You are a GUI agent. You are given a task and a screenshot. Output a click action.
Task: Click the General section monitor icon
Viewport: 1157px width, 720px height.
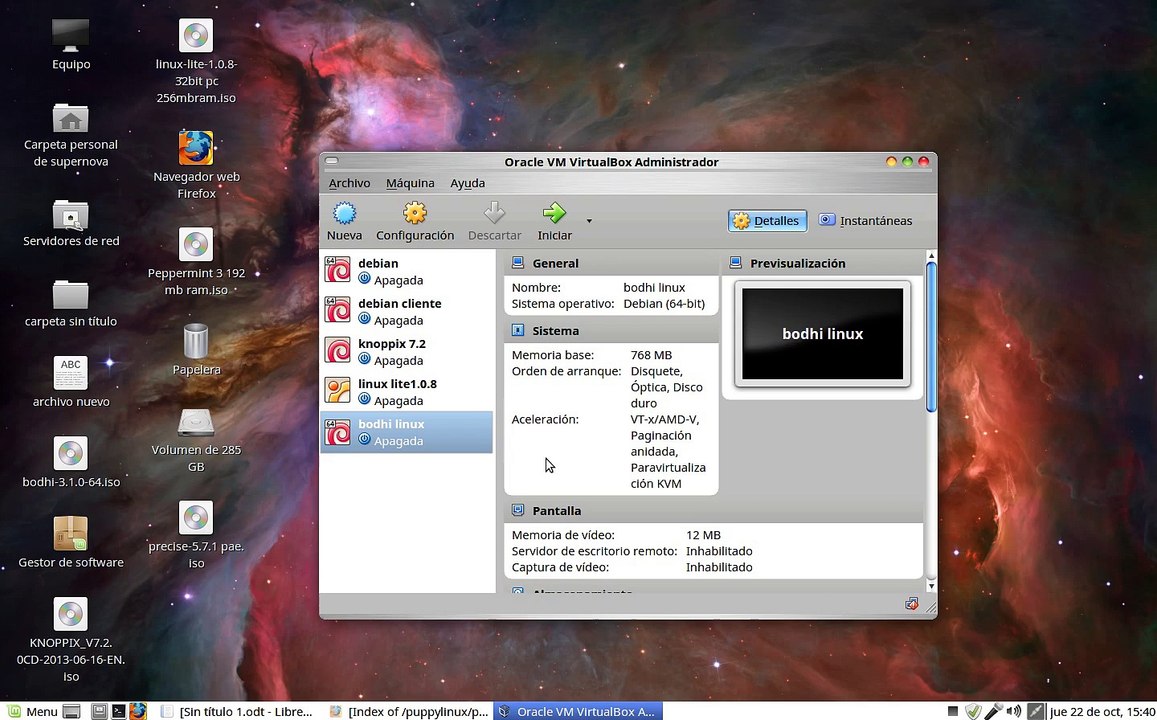click(x=518, y=263)
